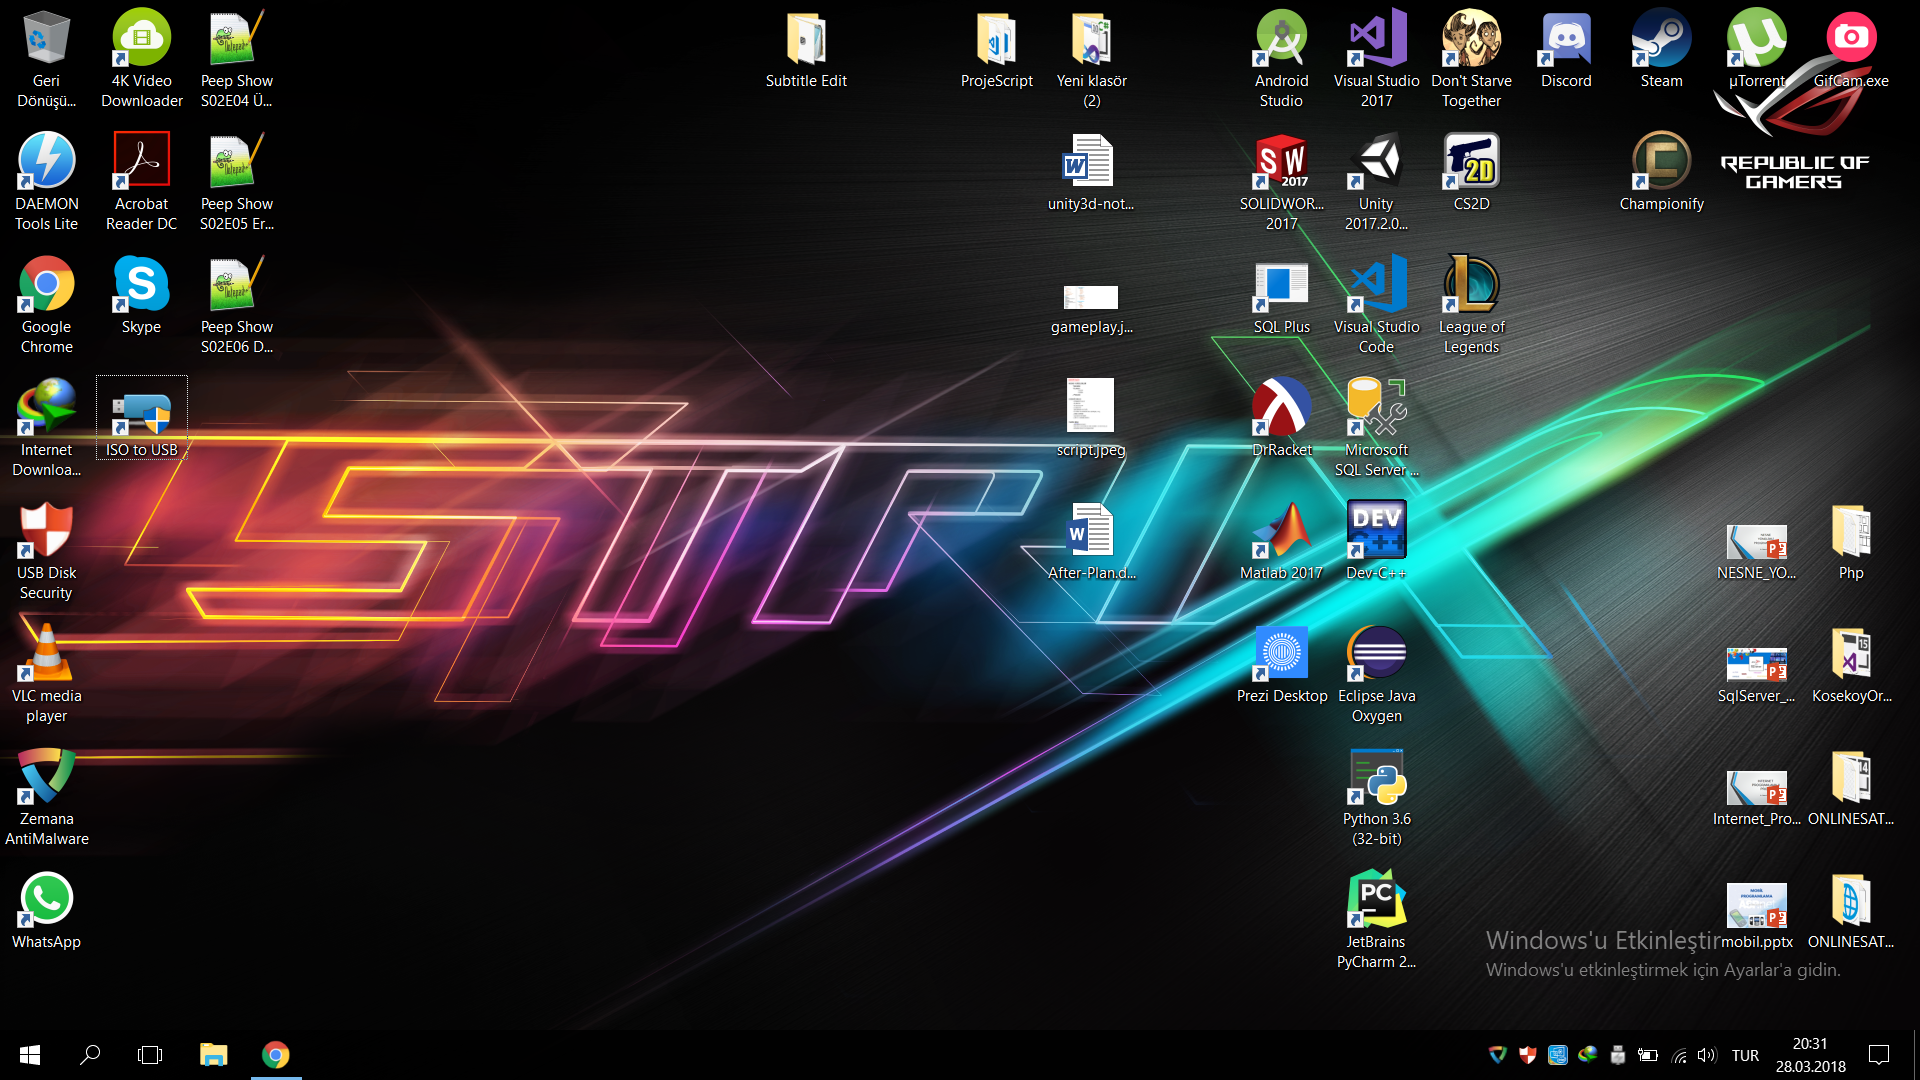The height and width of the screenshot is (1080, 1920).
Task: Open the Php folder
Action: pyautogui.click(x=1851, y=541)
